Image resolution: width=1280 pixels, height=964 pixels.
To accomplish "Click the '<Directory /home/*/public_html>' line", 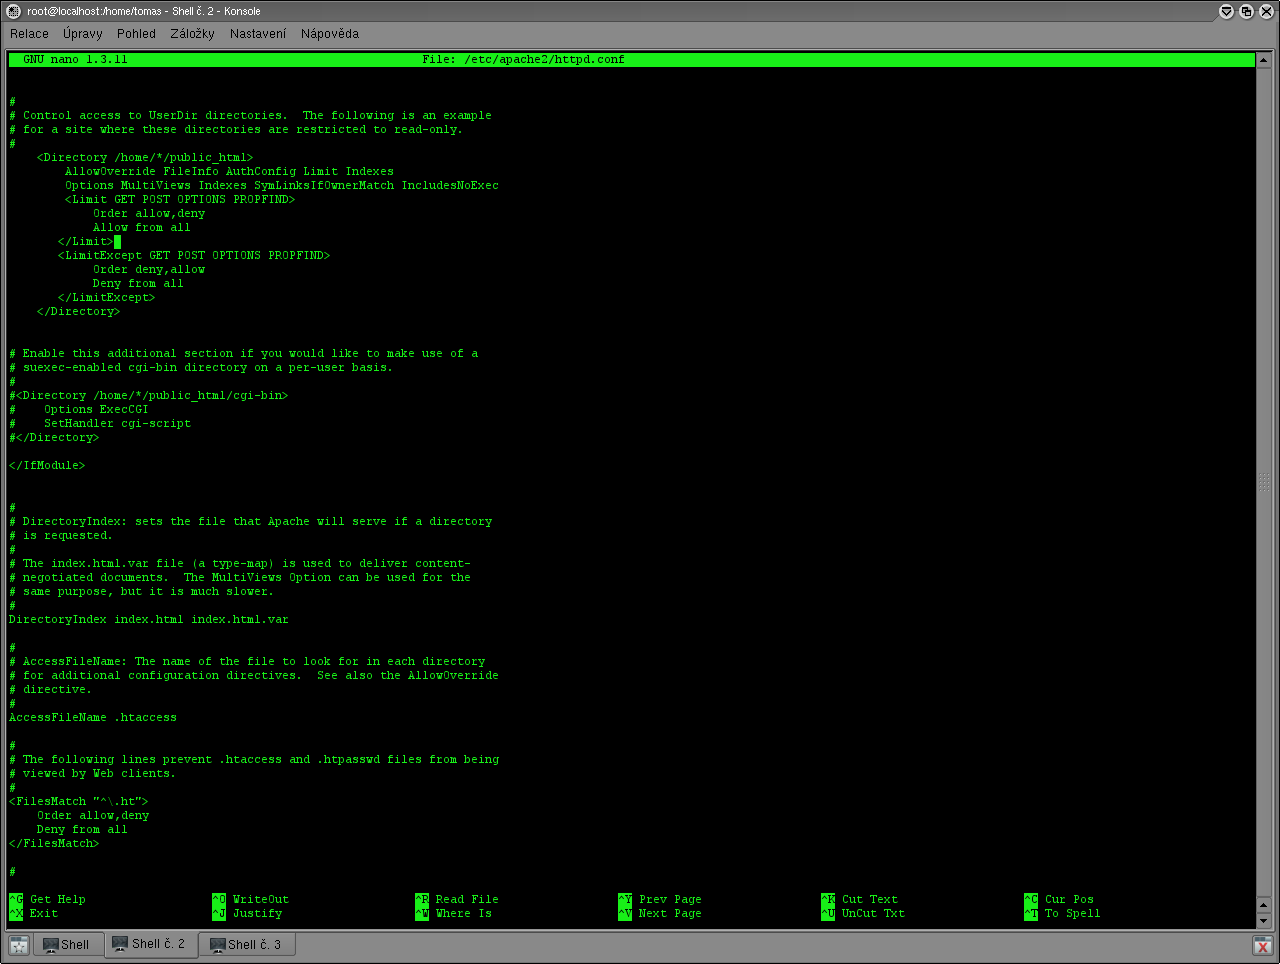I will [145, 158].
